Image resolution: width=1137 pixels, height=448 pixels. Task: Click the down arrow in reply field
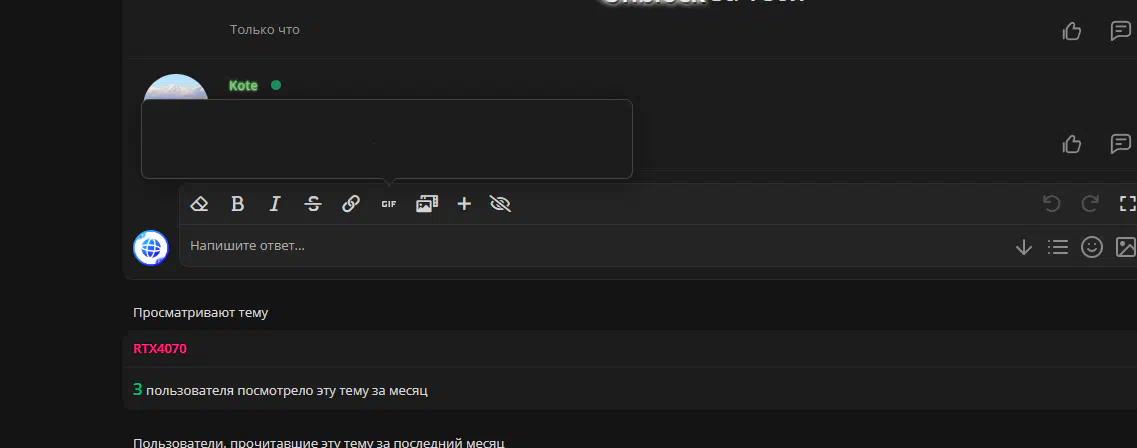point(1024,247)
